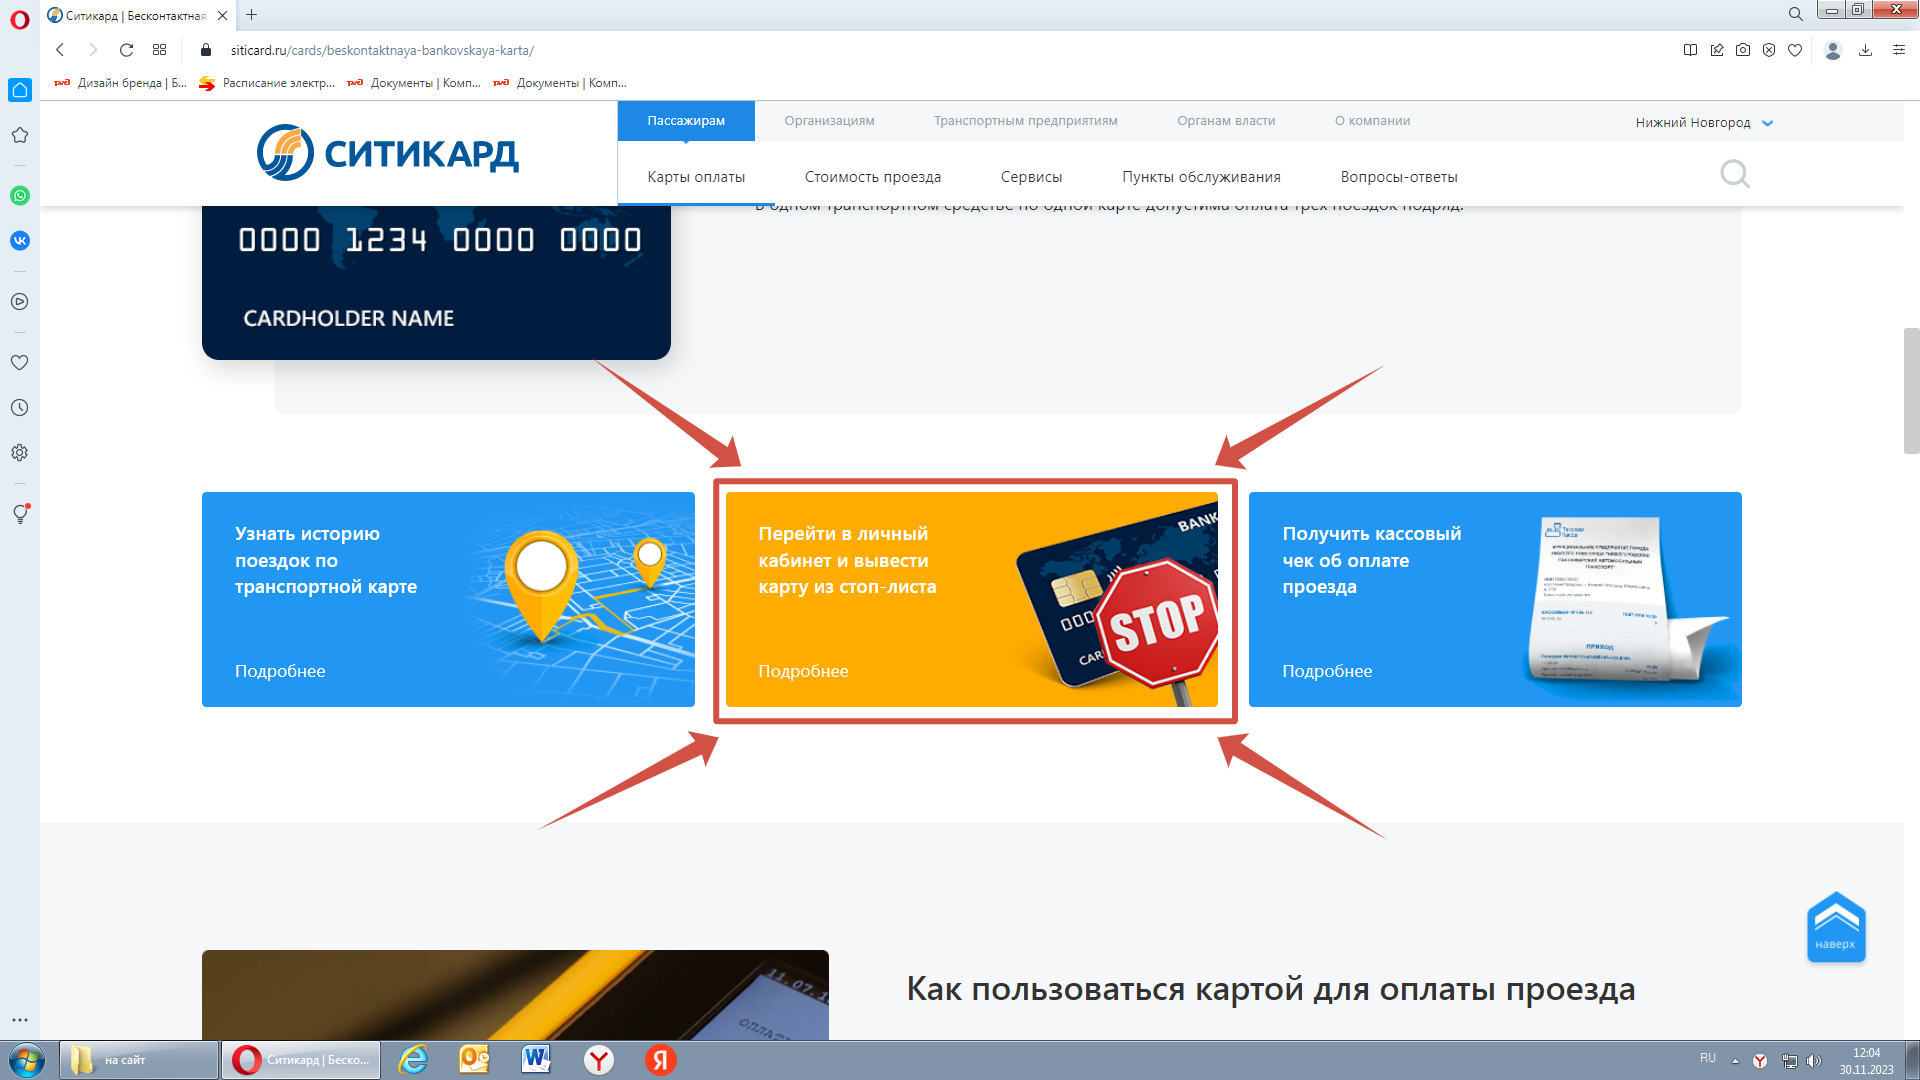Click the lightbulb tips icon in sidebar
Viewport: 1920px width, 1080px height.
click(20, 514)
